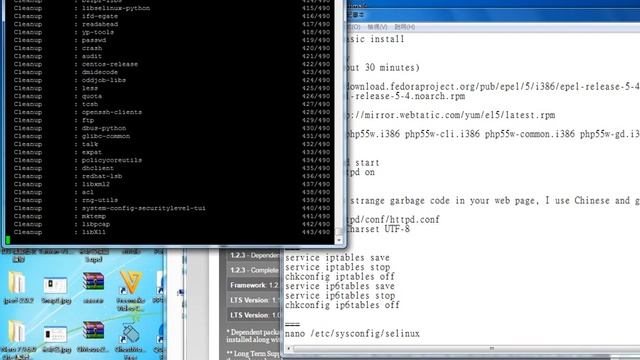Click terminal row 'Cleanup : rng-utils'

[171, 200]
